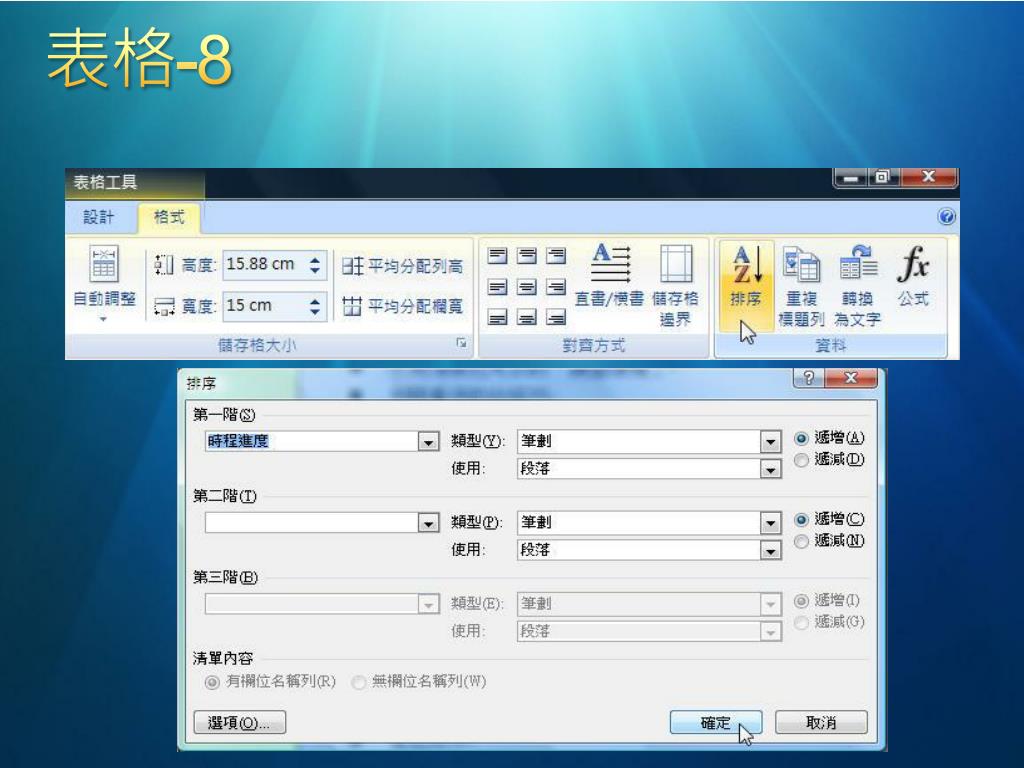Align cell text bottom center
This screenshot has height=768, width=1024.
[526, 318]
